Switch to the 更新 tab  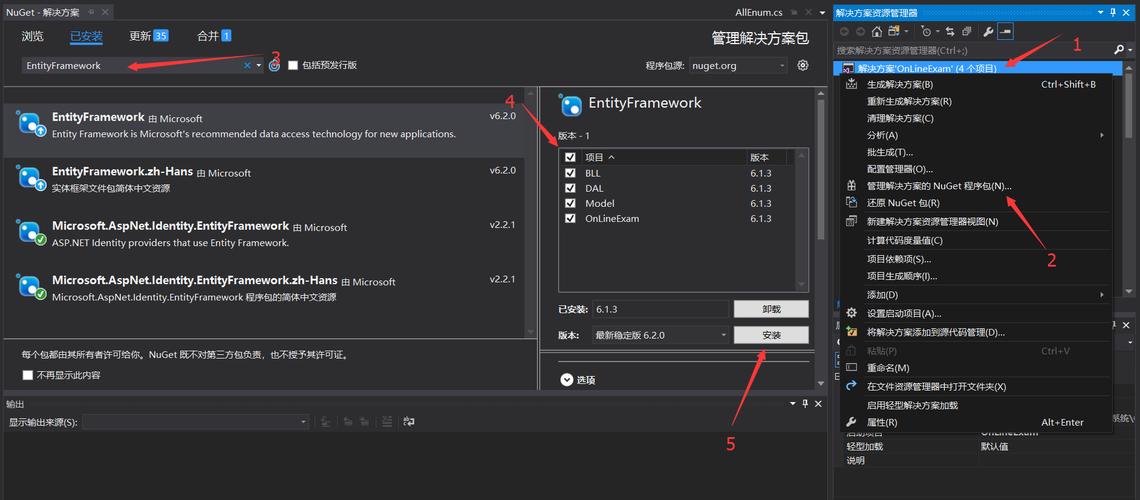pyautogui.click(x=149, y=36)
